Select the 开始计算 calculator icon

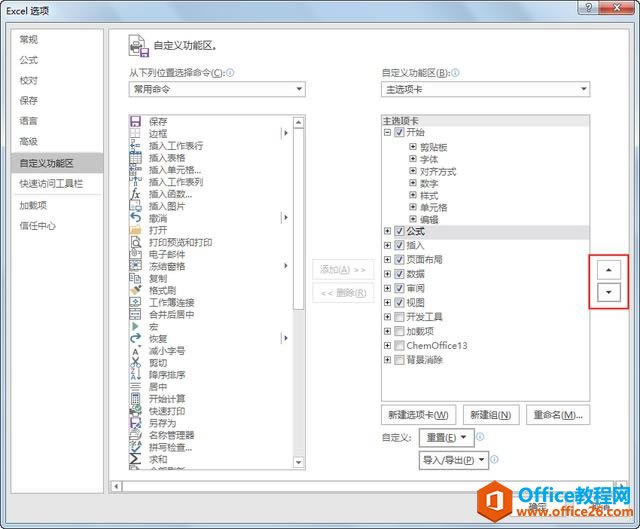point(135,398)
